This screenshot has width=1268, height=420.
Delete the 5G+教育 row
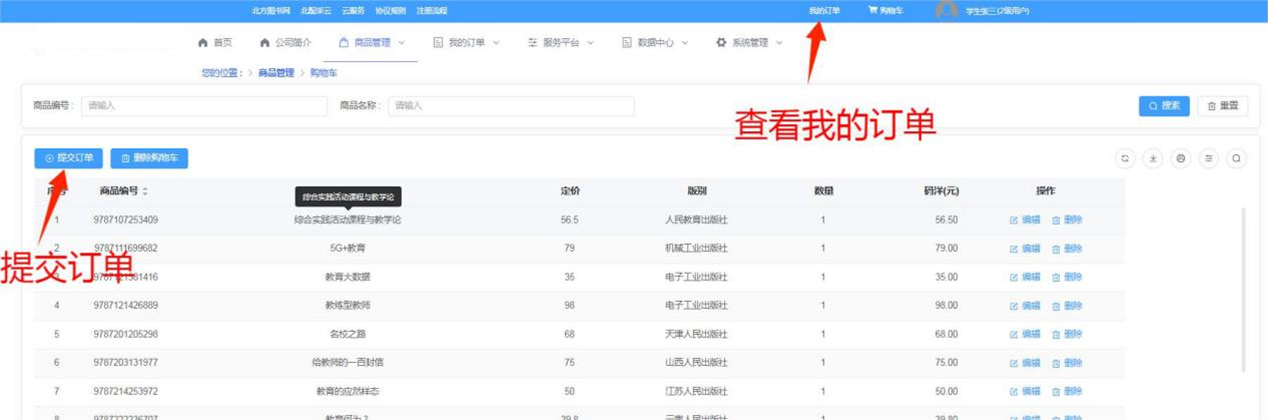coord(1067,248)
